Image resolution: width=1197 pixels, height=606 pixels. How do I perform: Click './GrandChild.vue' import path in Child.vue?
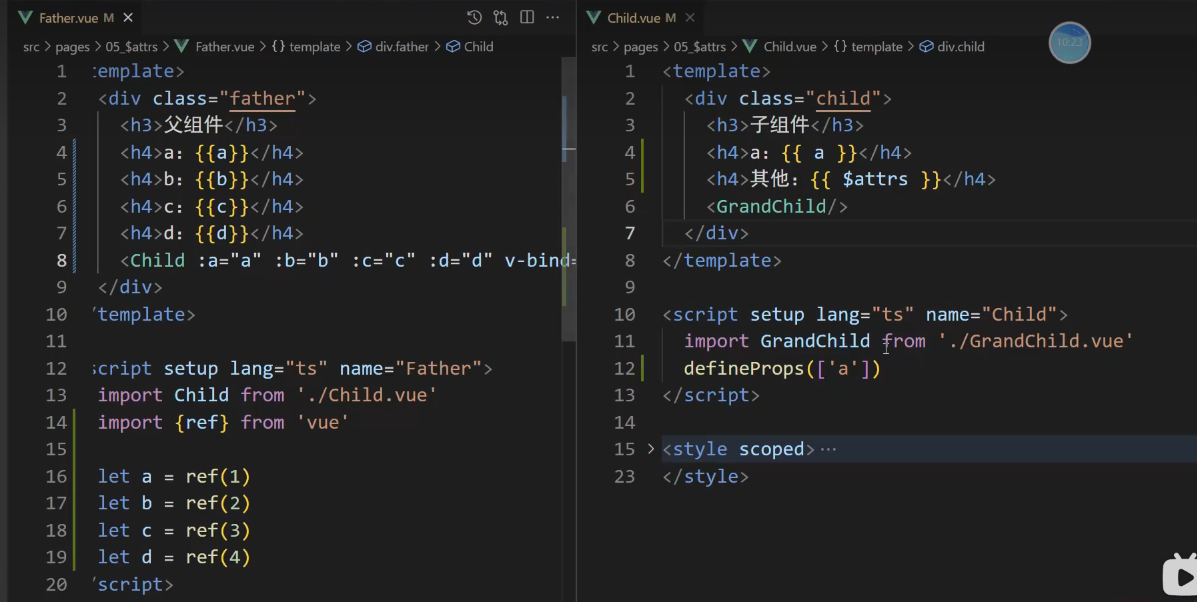pyautogui.click(x=1036, y=341)
